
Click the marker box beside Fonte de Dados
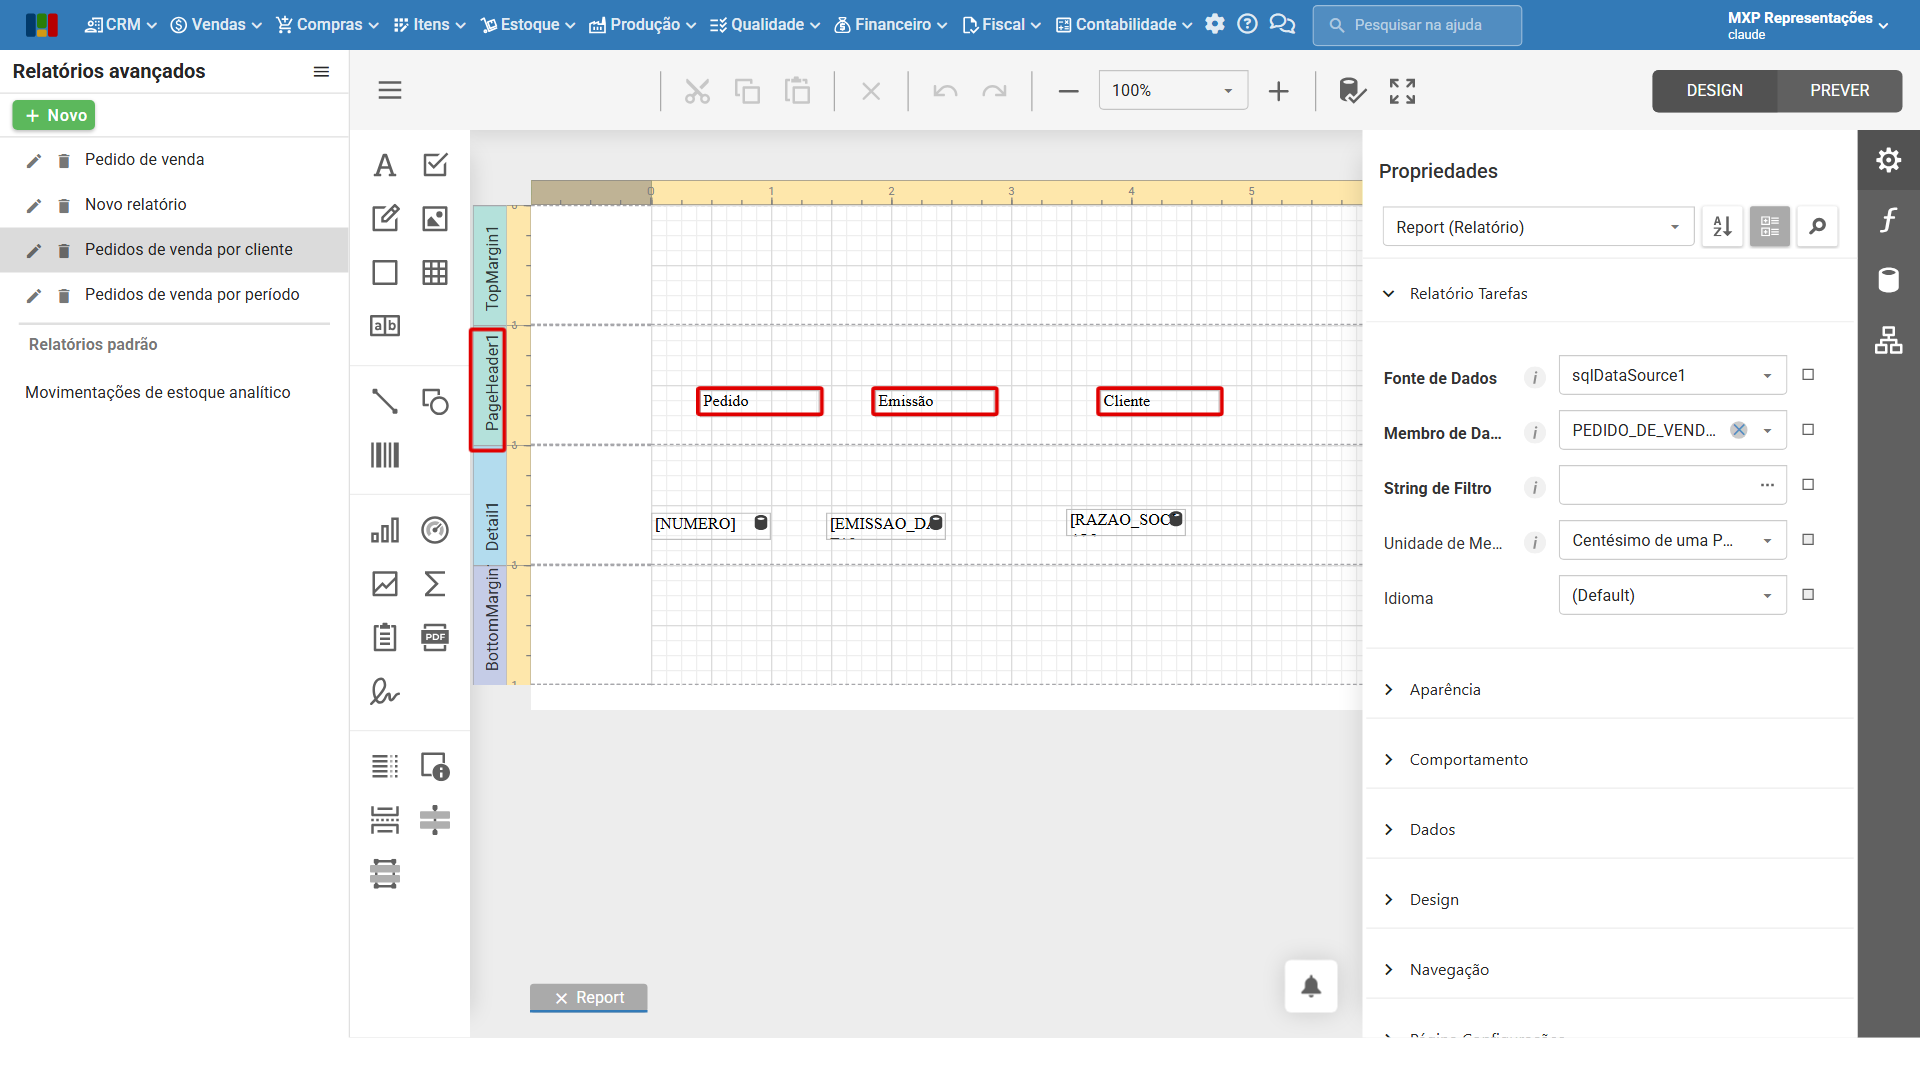coord(1808,375)
